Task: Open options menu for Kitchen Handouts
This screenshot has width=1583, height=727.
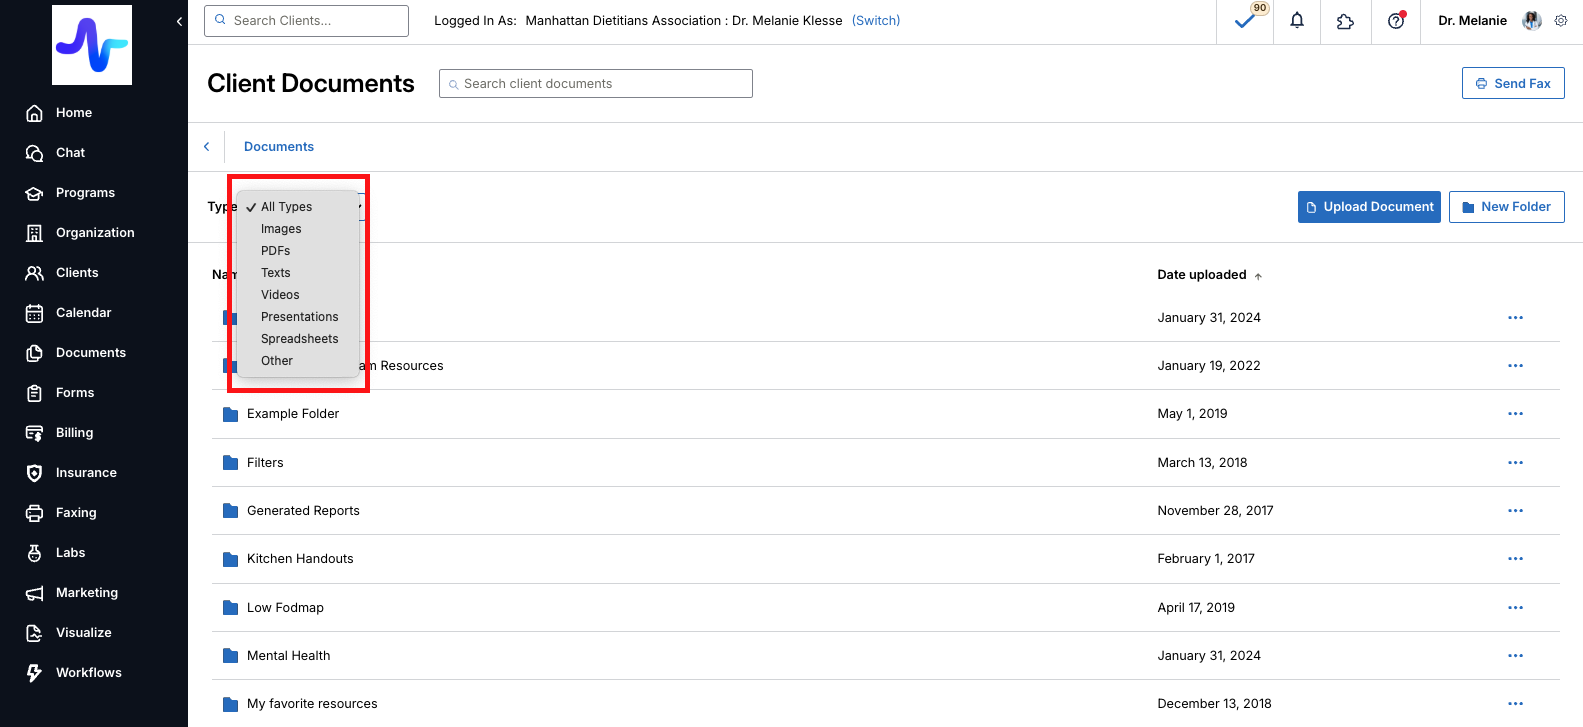Action: coord(1515,559)
